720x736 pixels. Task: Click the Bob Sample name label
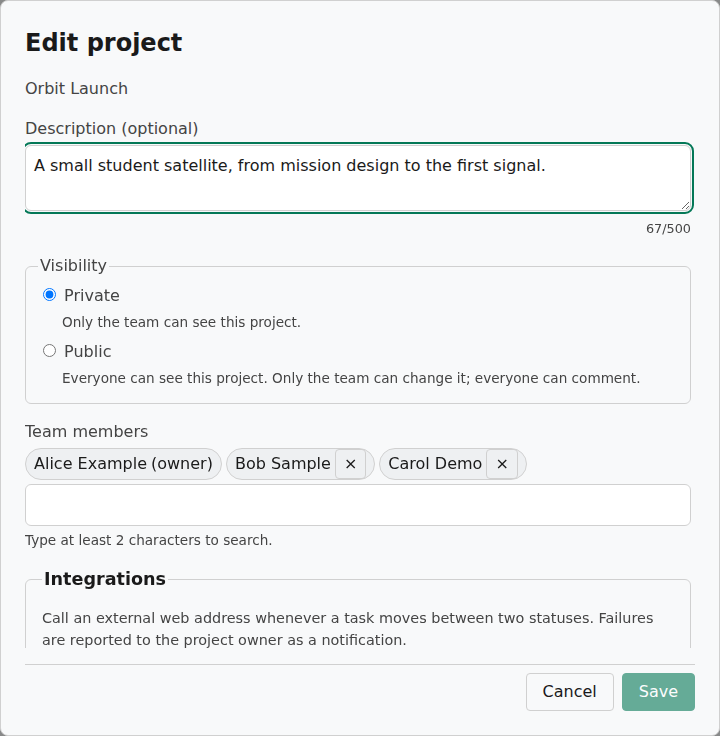tap(283, 464)
